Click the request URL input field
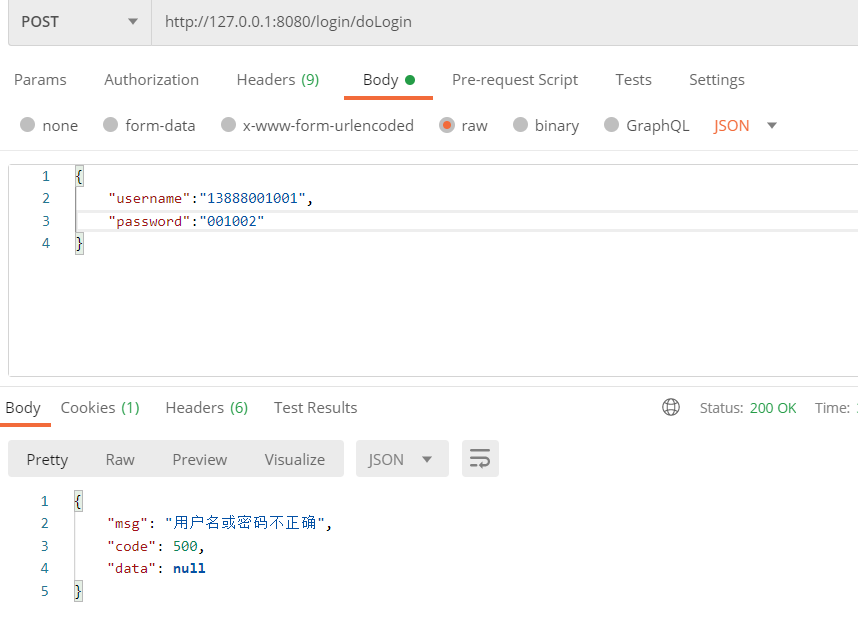This screenshot has width=858, height=630. [x=505, y=22]
